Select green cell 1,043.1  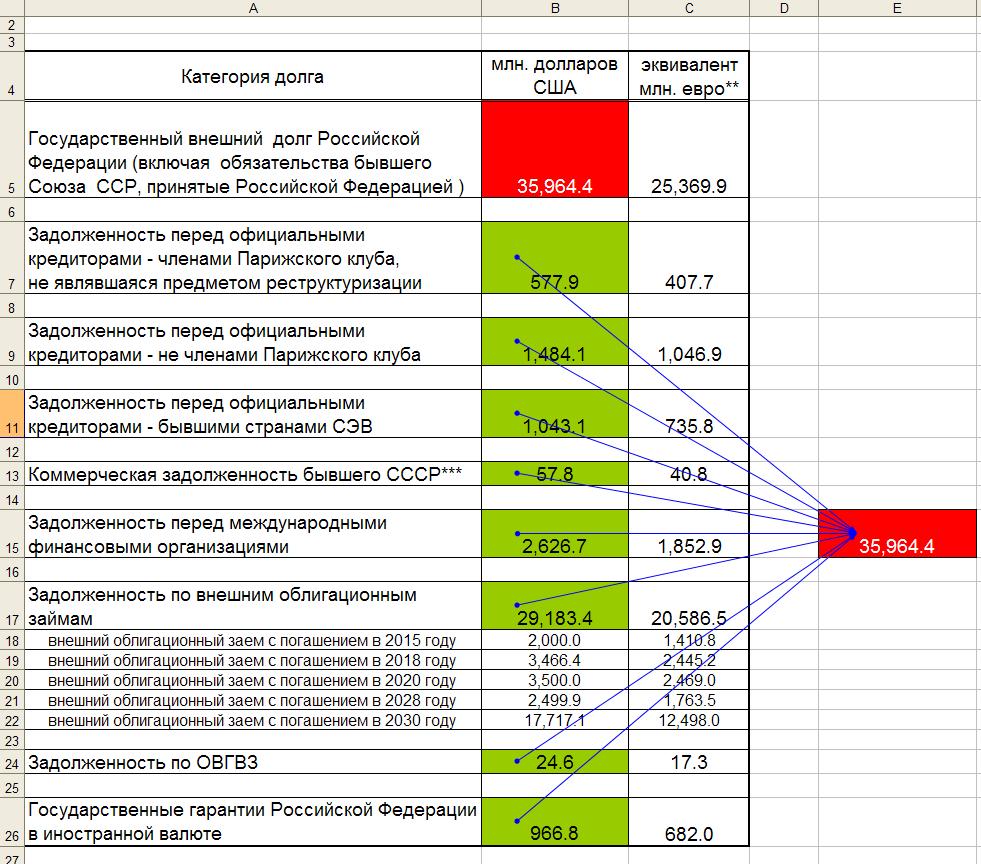[x=555, y=414]
